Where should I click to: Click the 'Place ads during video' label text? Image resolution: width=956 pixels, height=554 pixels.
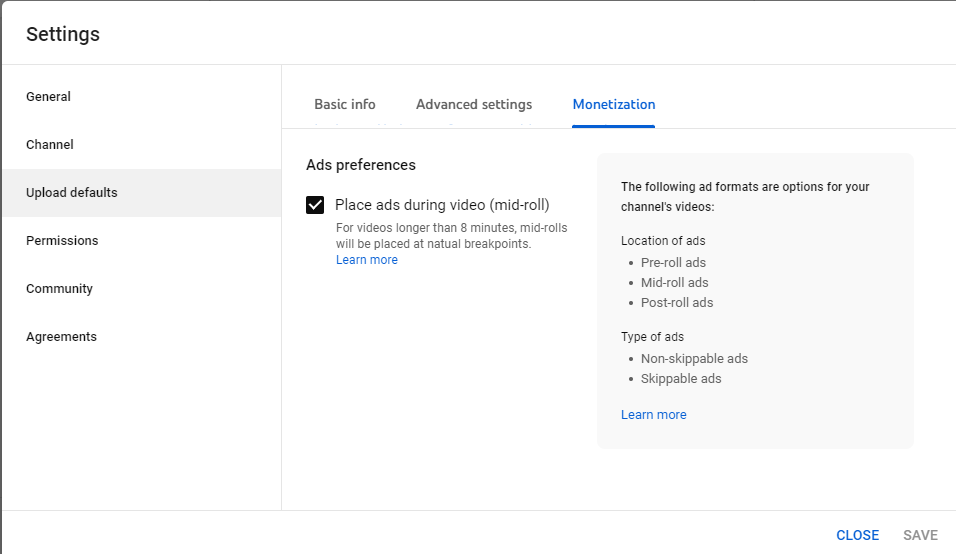click(442, 205)
